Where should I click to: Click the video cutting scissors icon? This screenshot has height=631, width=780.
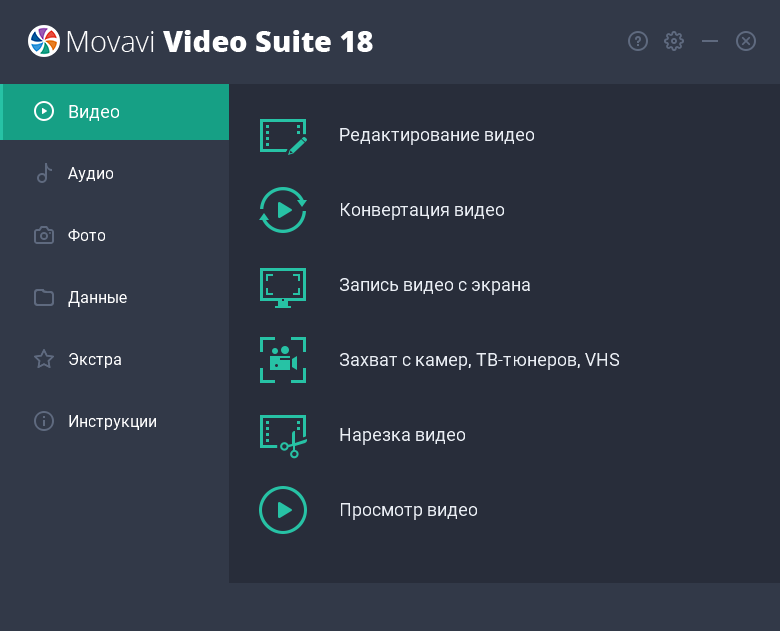point(284,436)
